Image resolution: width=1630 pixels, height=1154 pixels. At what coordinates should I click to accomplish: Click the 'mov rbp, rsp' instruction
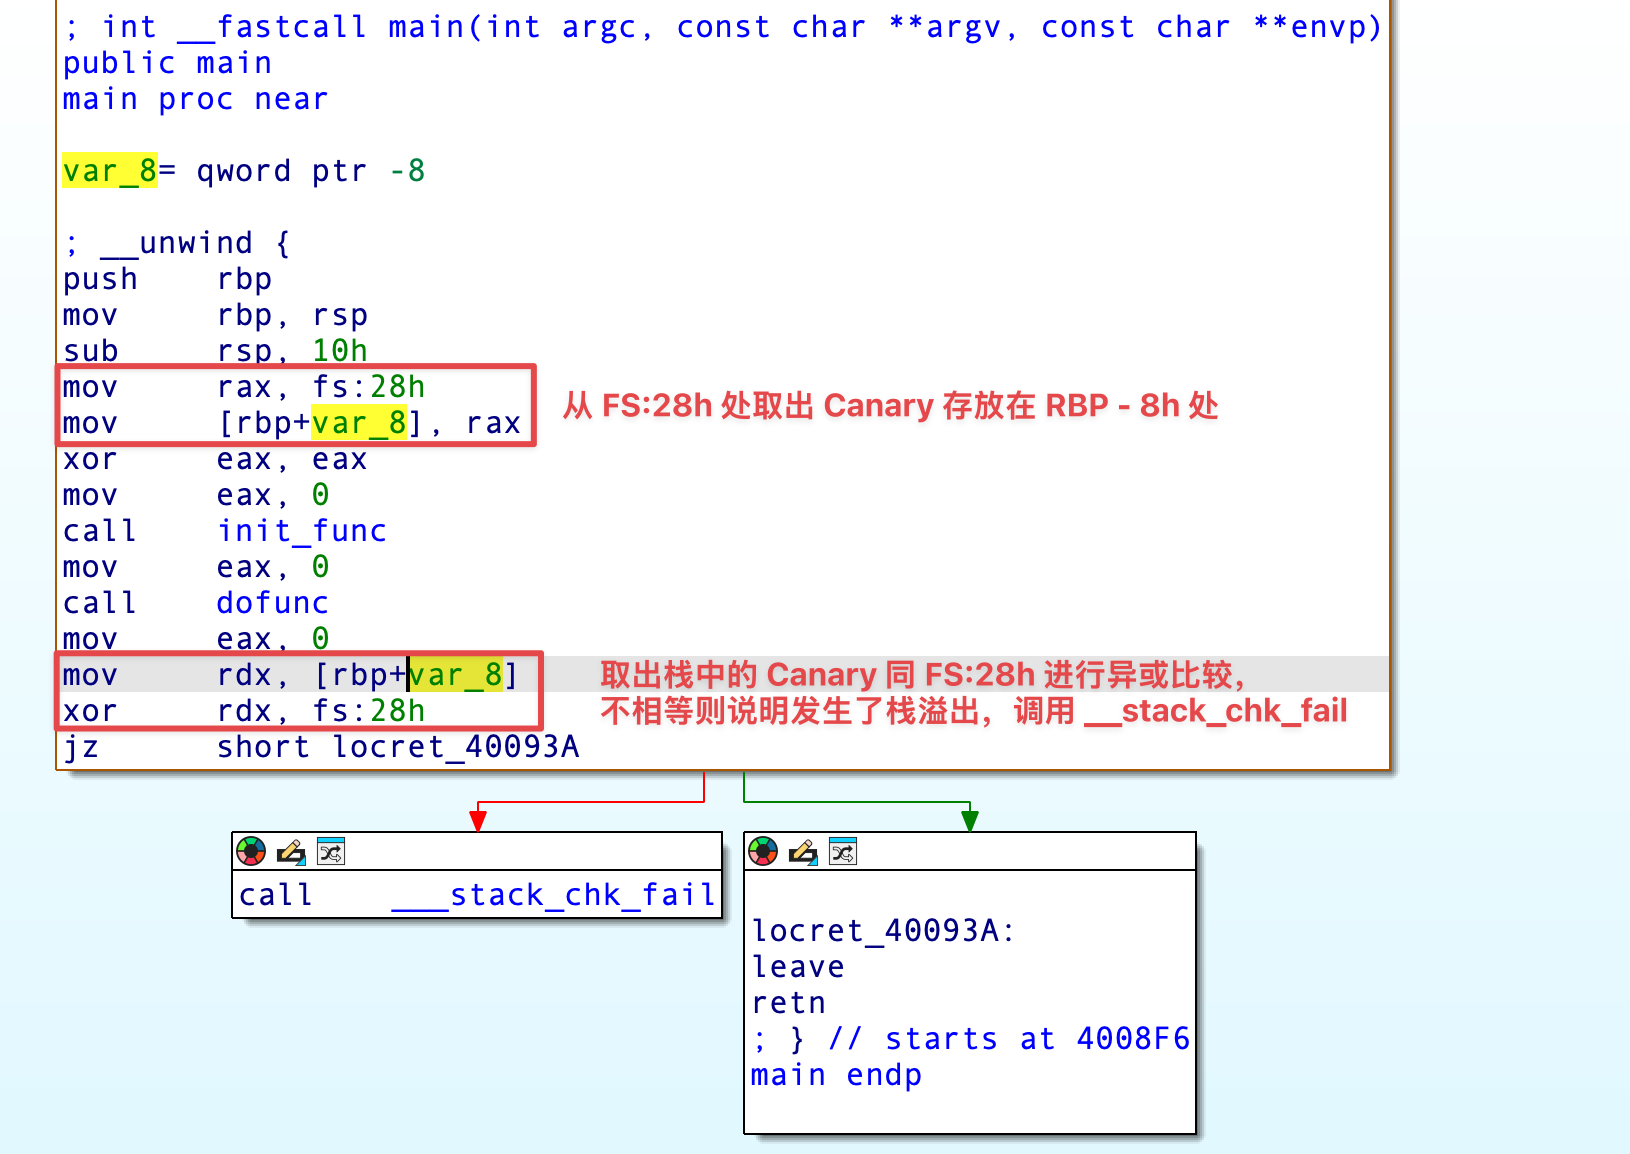click(x=215, y=315)
